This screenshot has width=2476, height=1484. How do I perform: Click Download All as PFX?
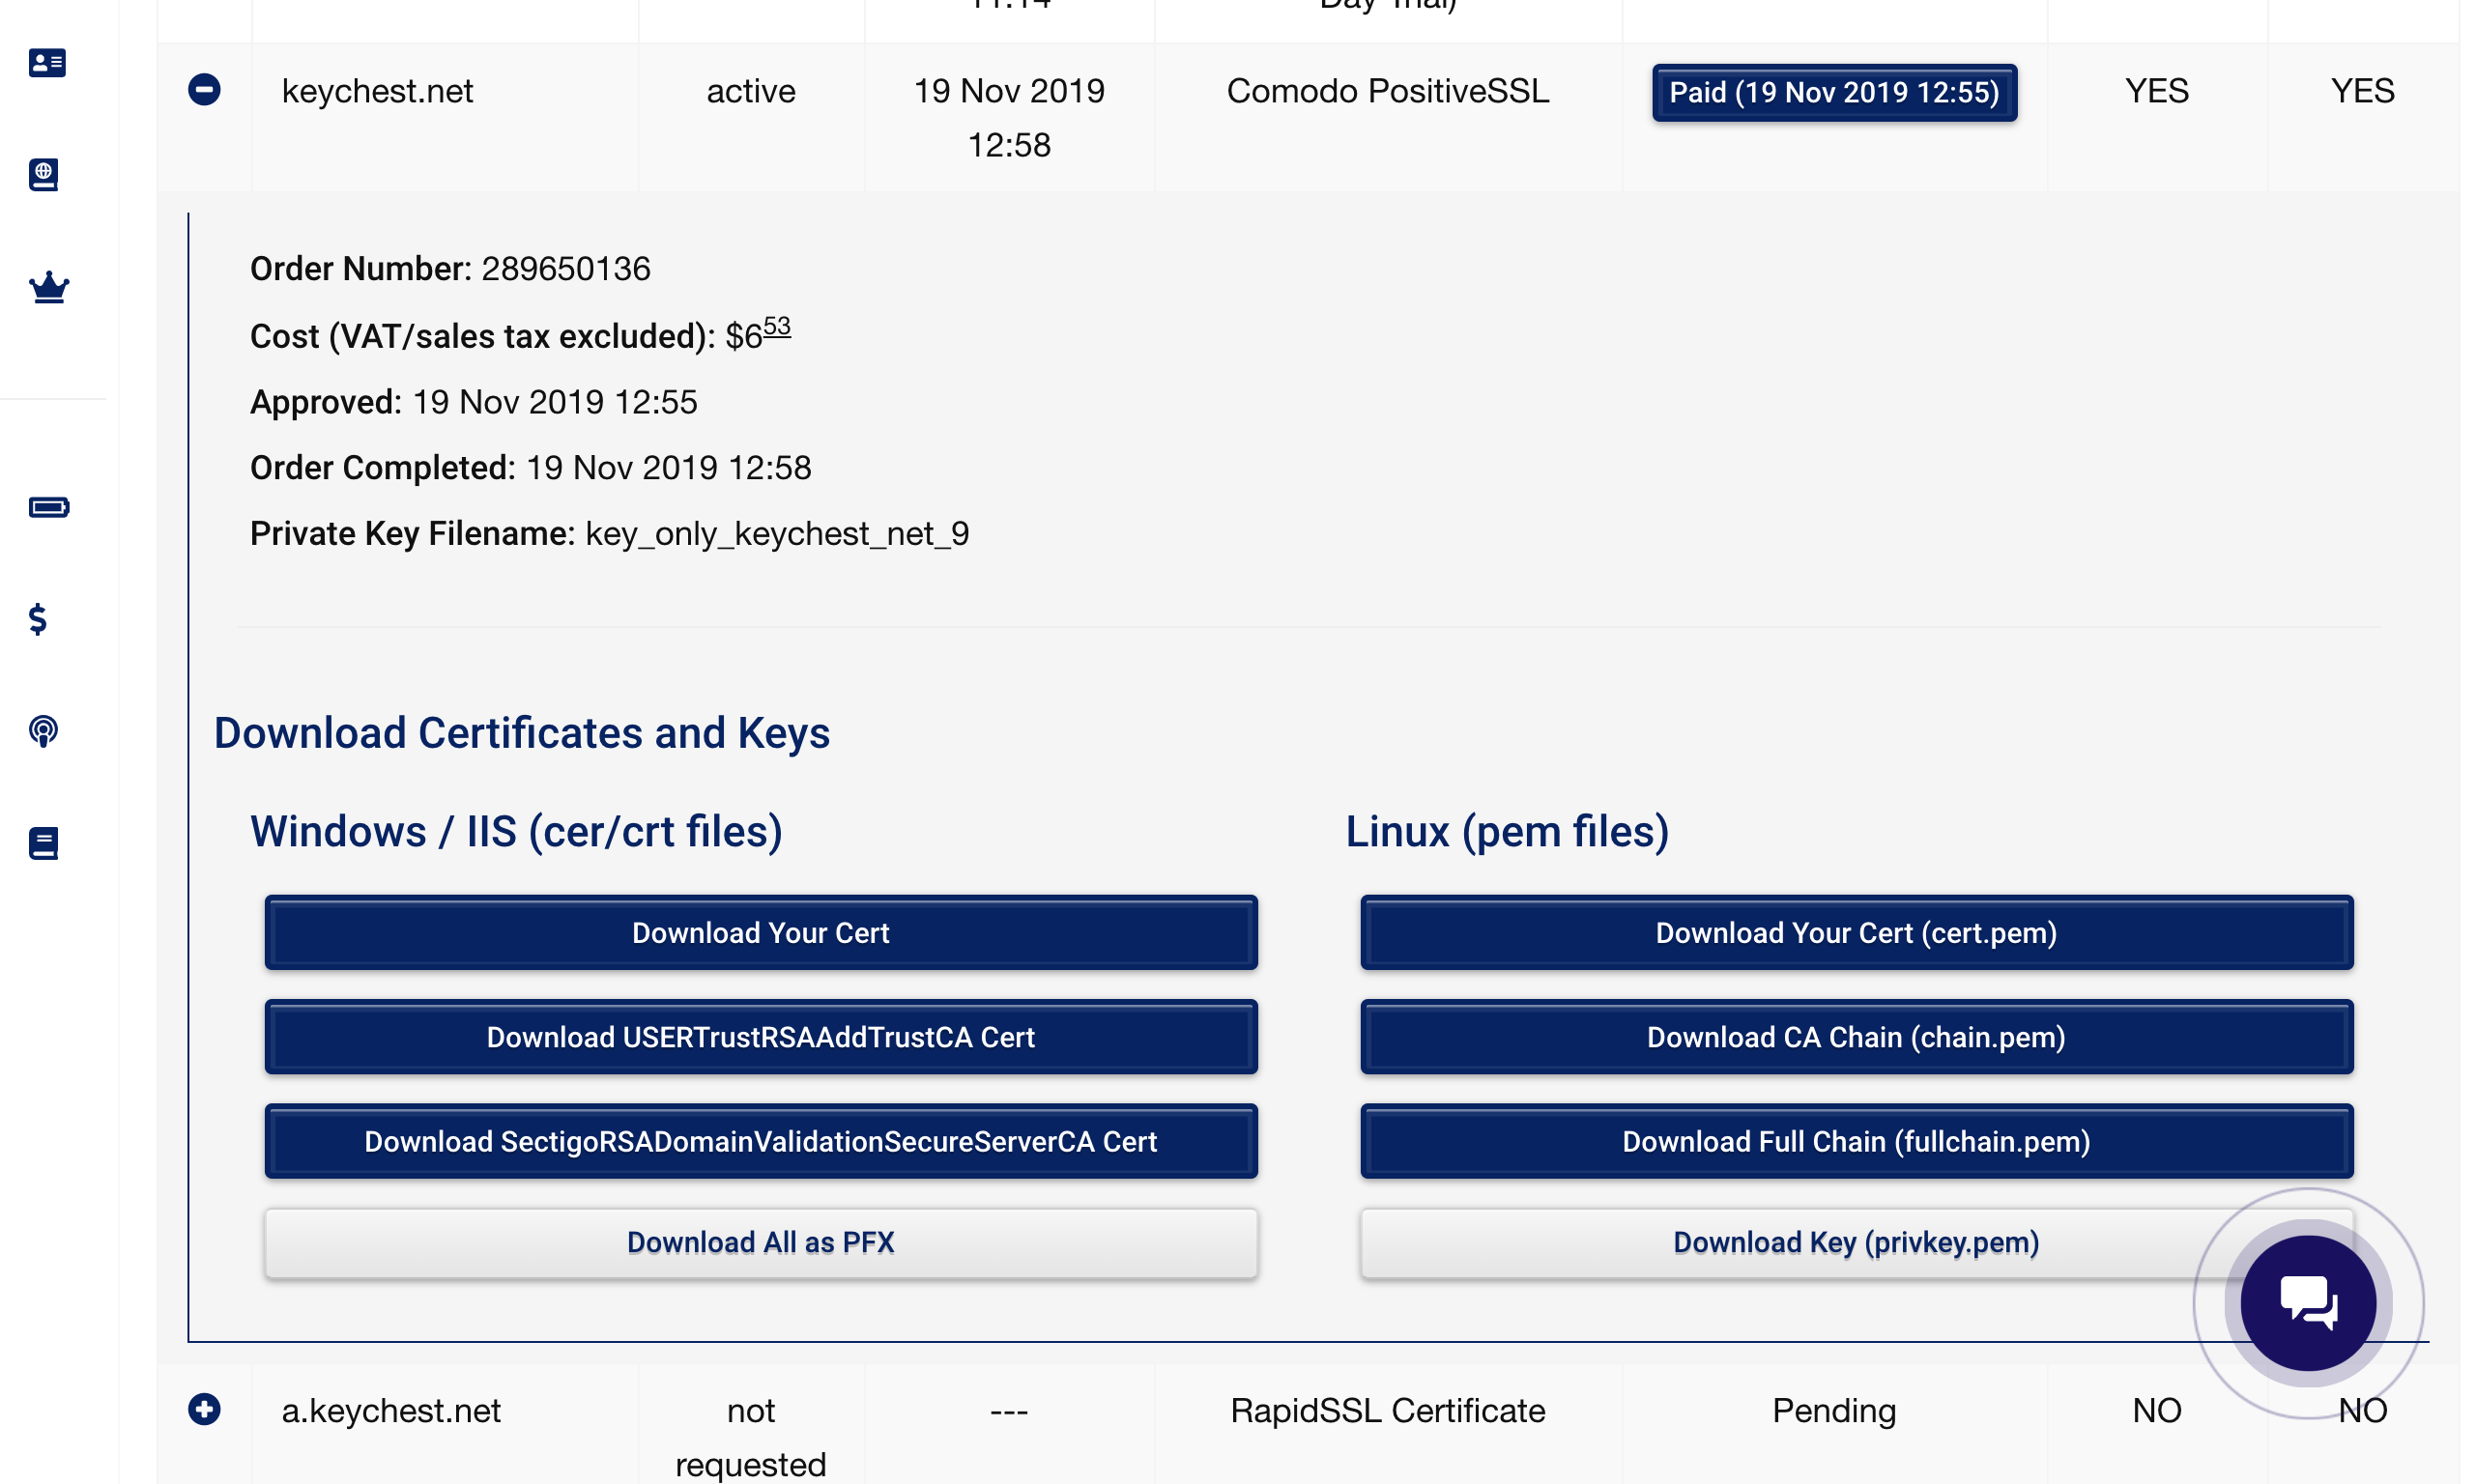(x=760, y=1242)
